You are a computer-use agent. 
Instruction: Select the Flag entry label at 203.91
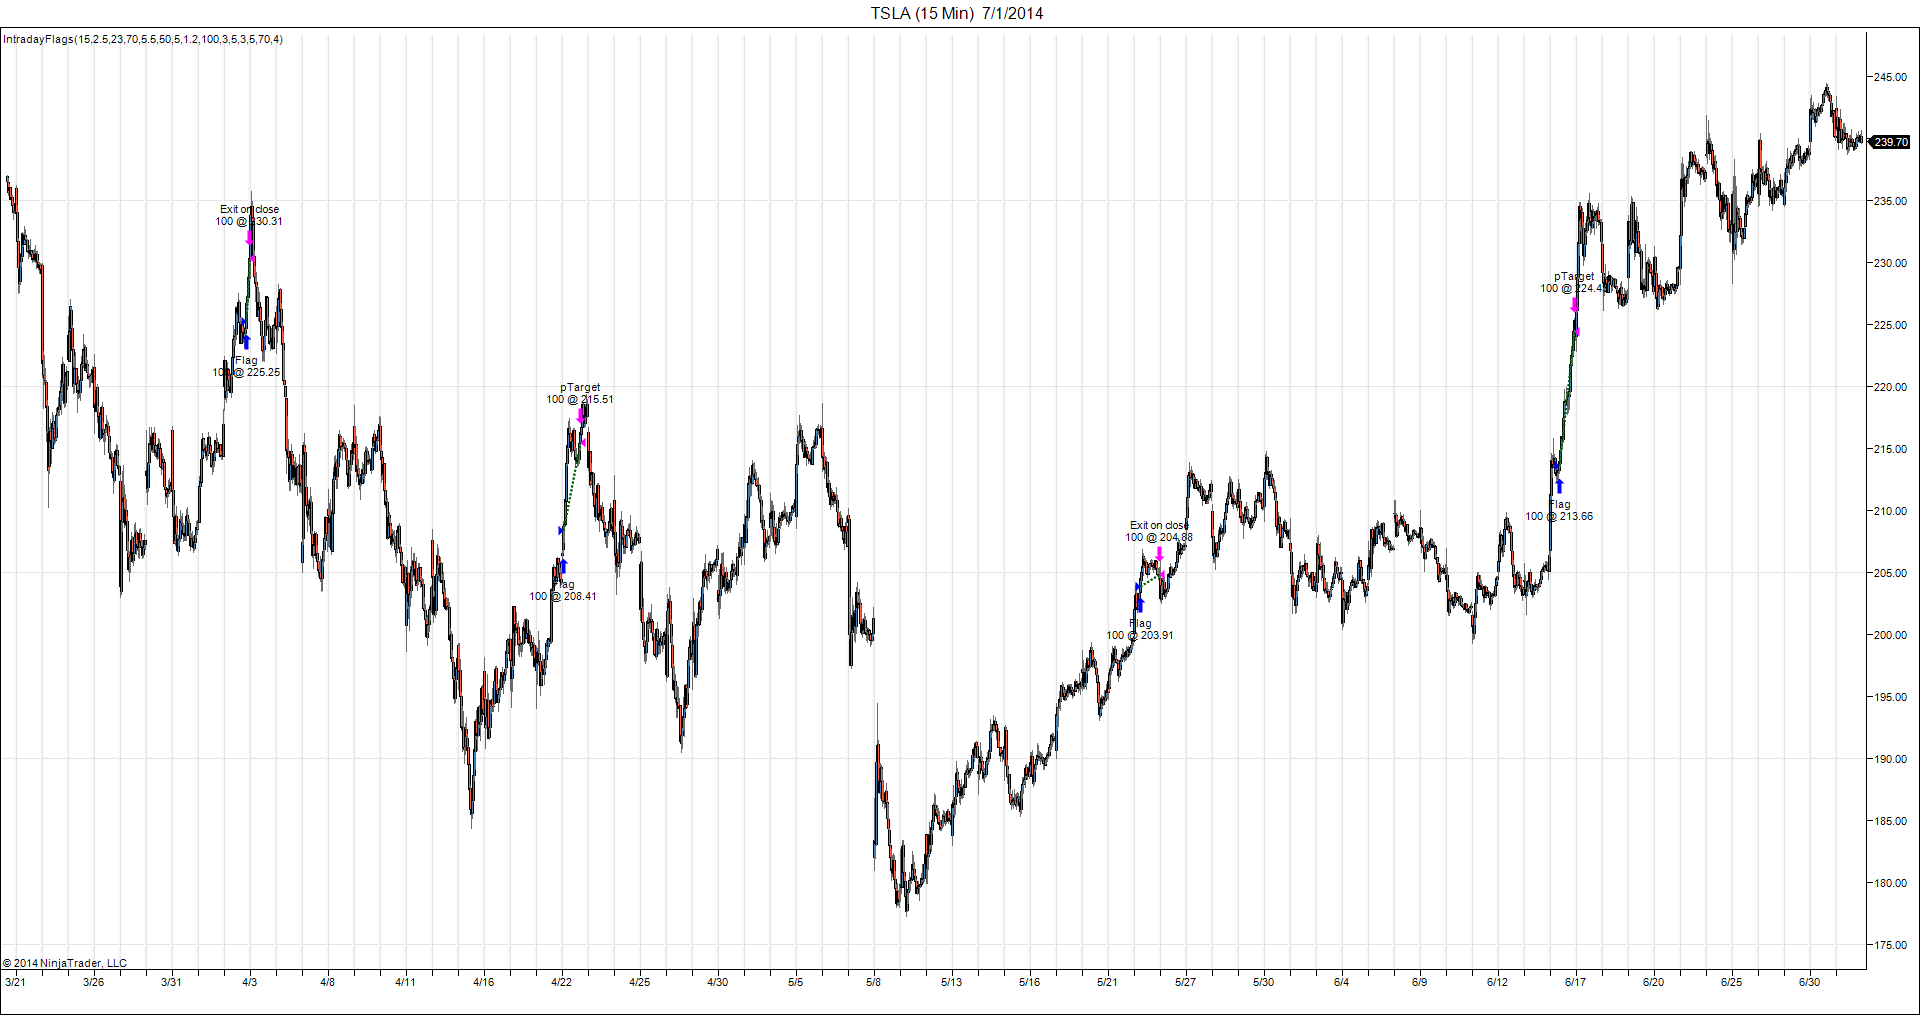pos(1140,630)
